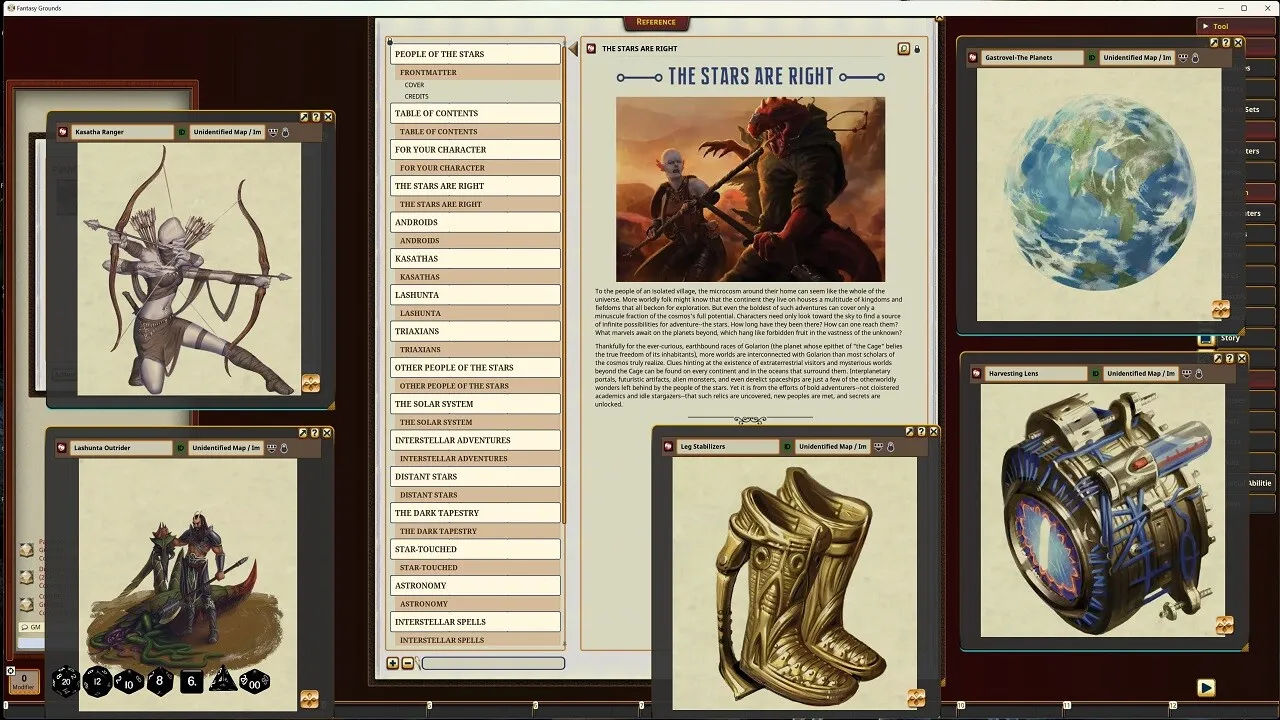The width and height of the screenshot is (1280, 720).
Task: Open the Cover page entry
Action: click(414, 85)
